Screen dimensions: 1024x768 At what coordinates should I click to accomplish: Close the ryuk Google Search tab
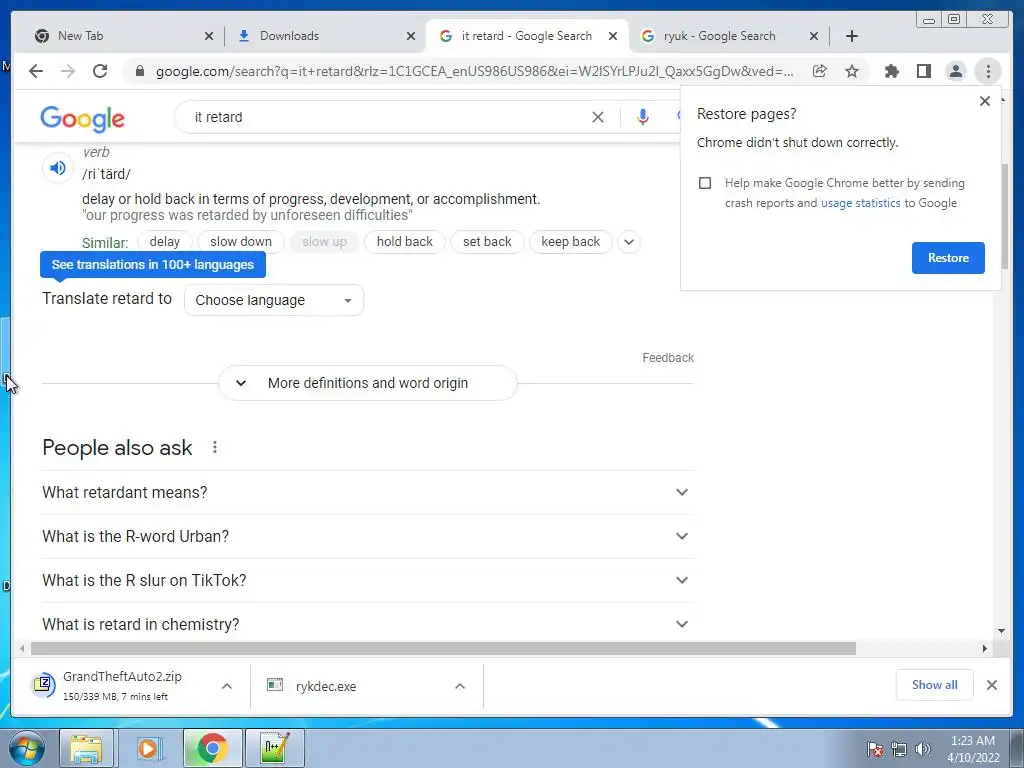click(814, 36)
